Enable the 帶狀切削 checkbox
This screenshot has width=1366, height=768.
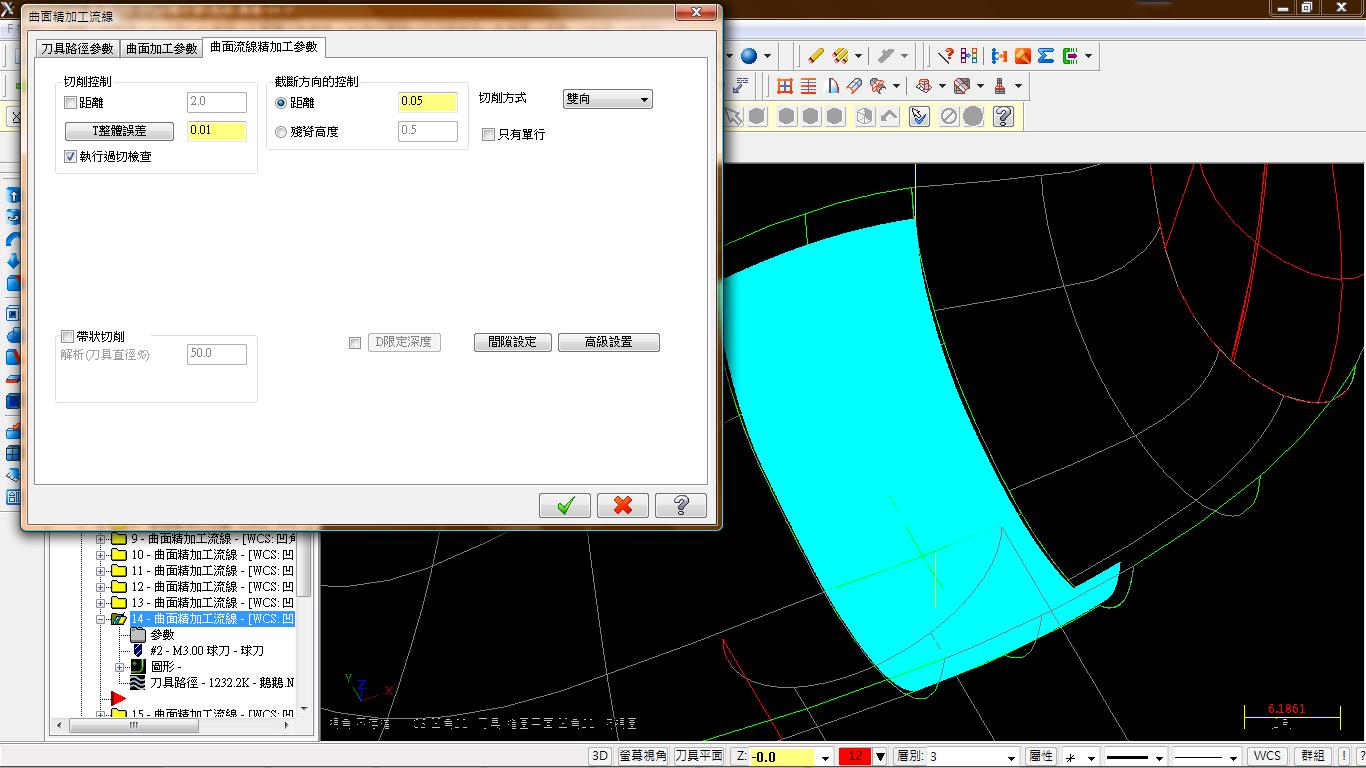(68, 337)
